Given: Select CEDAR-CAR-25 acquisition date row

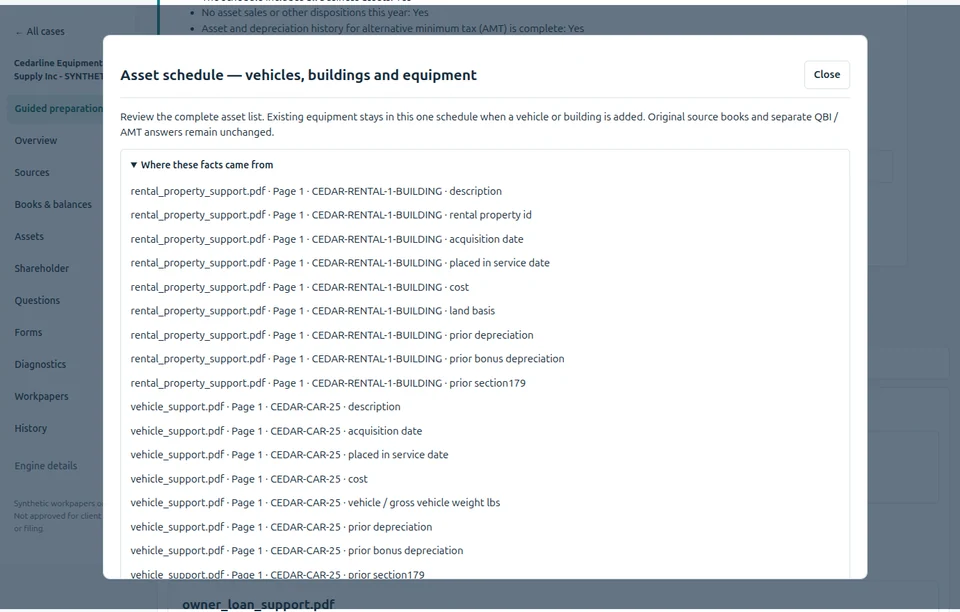Looking at the screenshot, I should pos(276,431).
